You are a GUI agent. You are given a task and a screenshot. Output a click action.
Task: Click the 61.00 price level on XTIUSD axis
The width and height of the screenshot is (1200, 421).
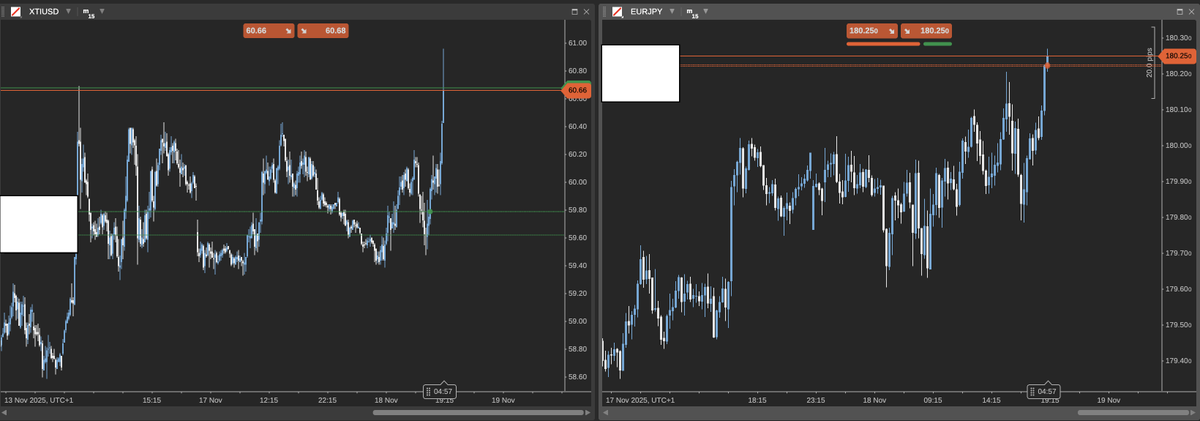click(577, 43)
